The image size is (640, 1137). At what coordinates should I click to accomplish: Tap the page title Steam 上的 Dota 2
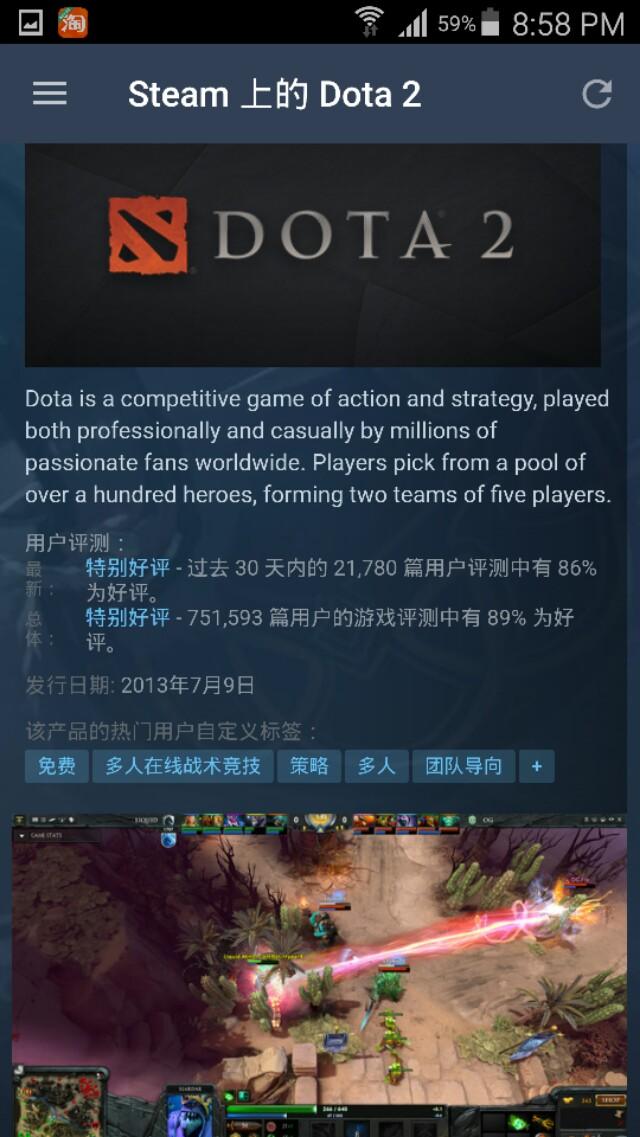(x=274, y=95)
